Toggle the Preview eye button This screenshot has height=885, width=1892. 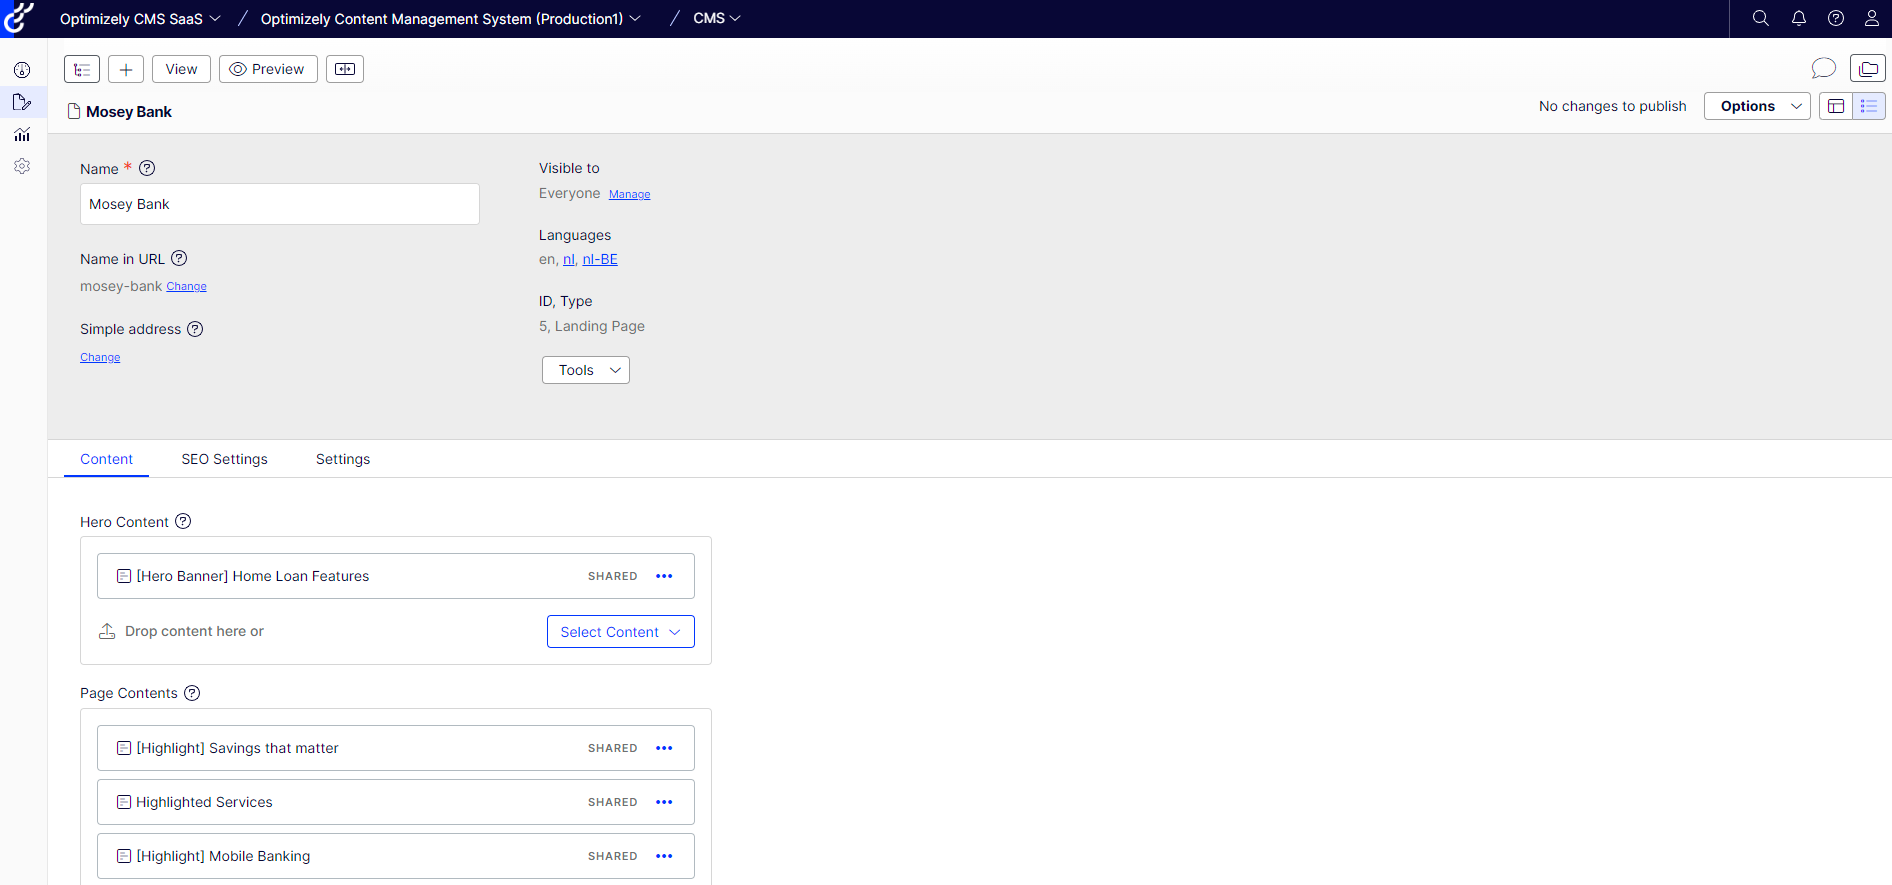[x=268, y=69]
